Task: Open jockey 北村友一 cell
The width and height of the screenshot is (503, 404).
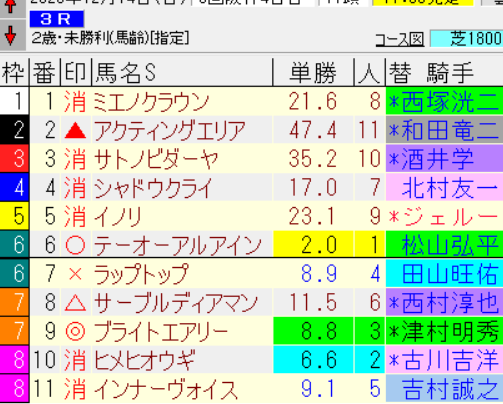Action: tap(444, 188)
